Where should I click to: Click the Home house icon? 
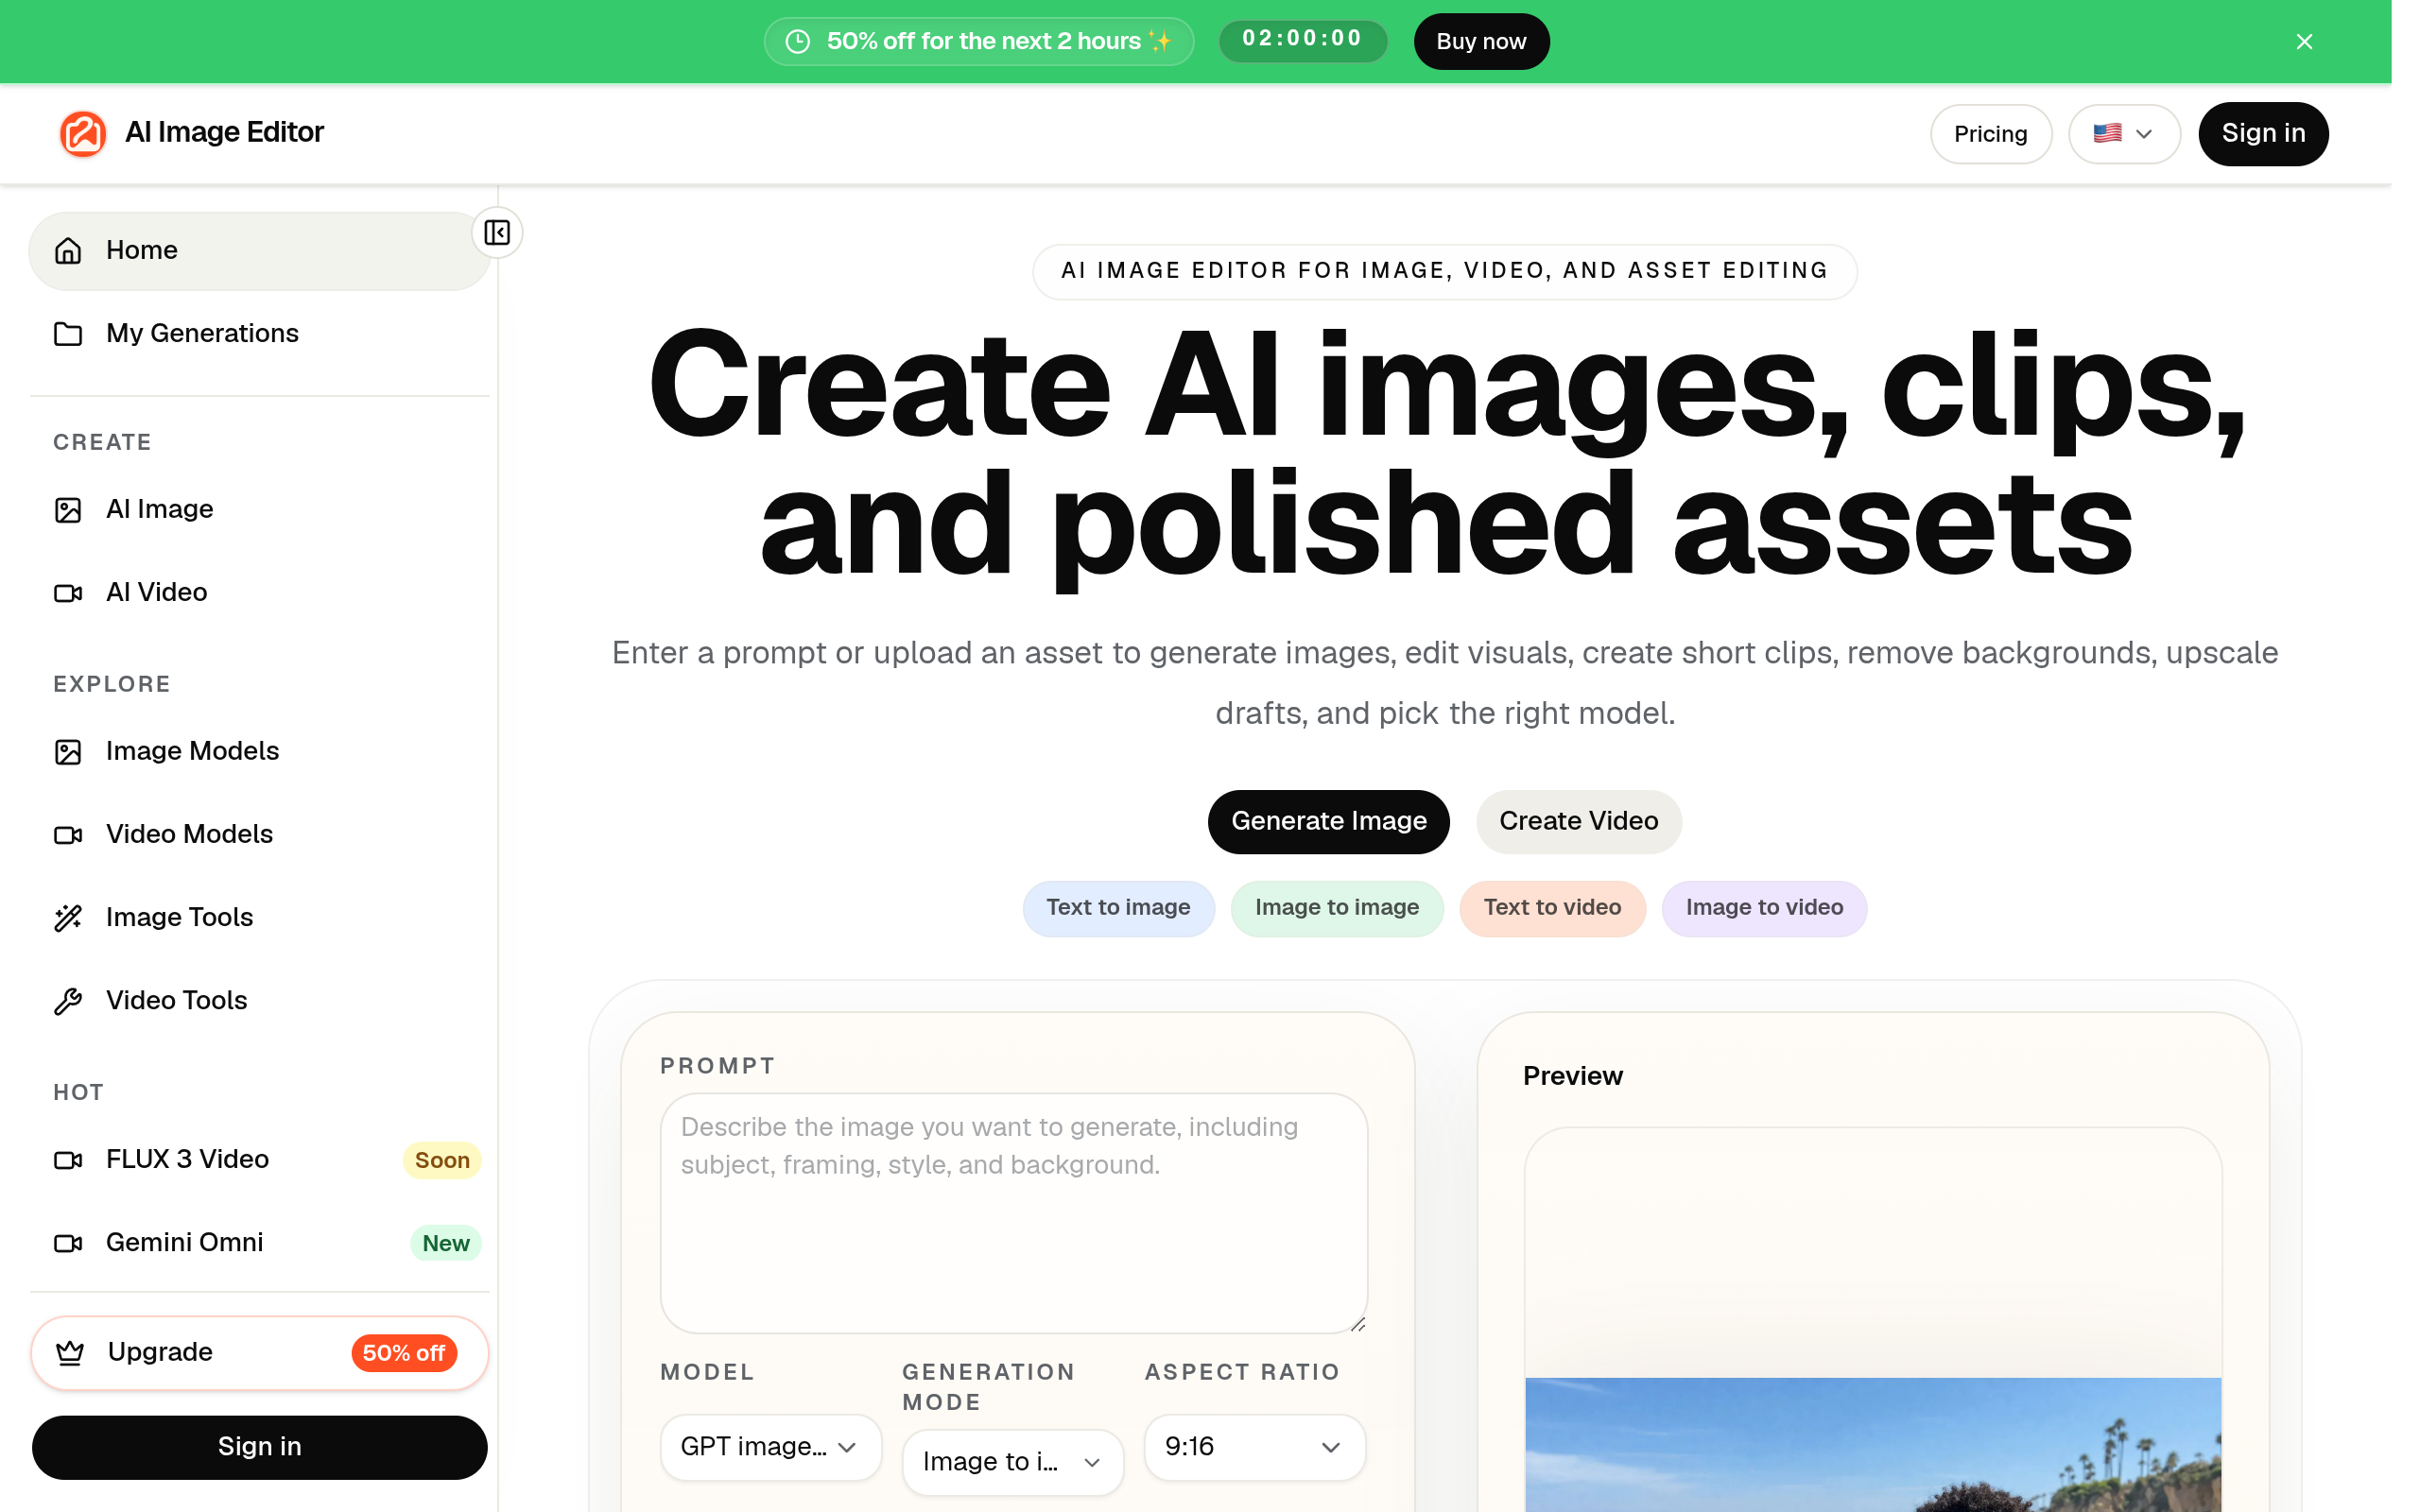tap(68, 250)
